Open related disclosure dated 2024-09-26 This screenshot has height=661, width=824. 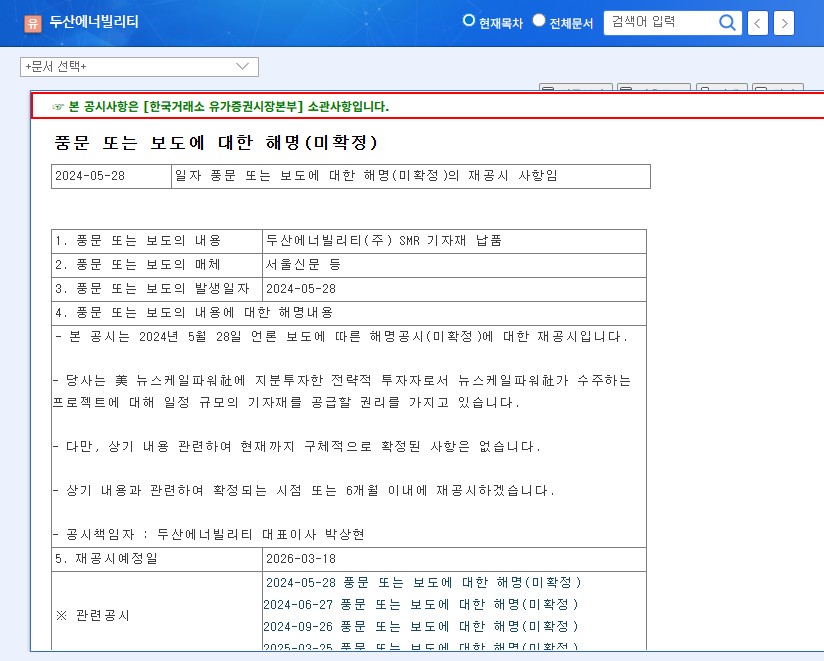[420, 626]
